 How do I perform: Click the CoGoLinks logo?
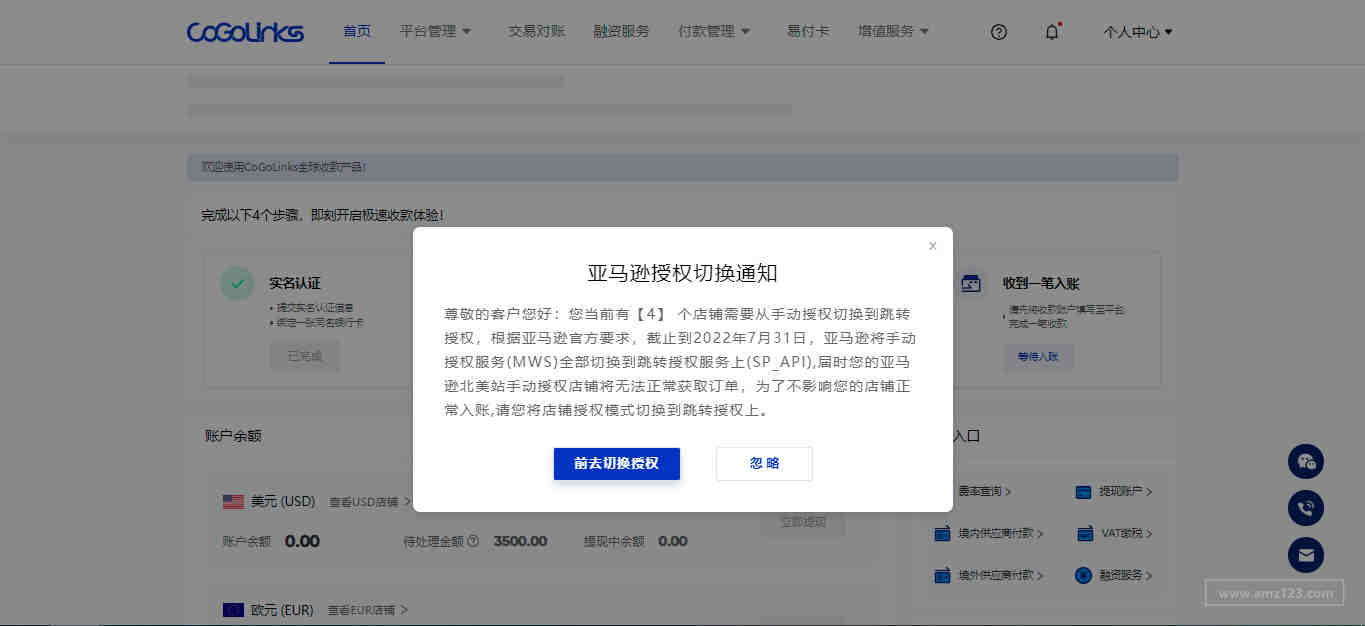tap(245, 32)
